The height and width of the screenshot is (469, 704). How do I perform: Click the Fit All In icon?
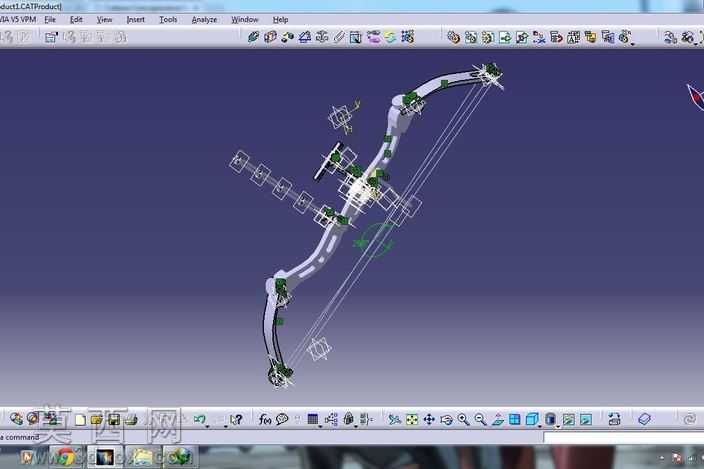click(x=412, y=420)
